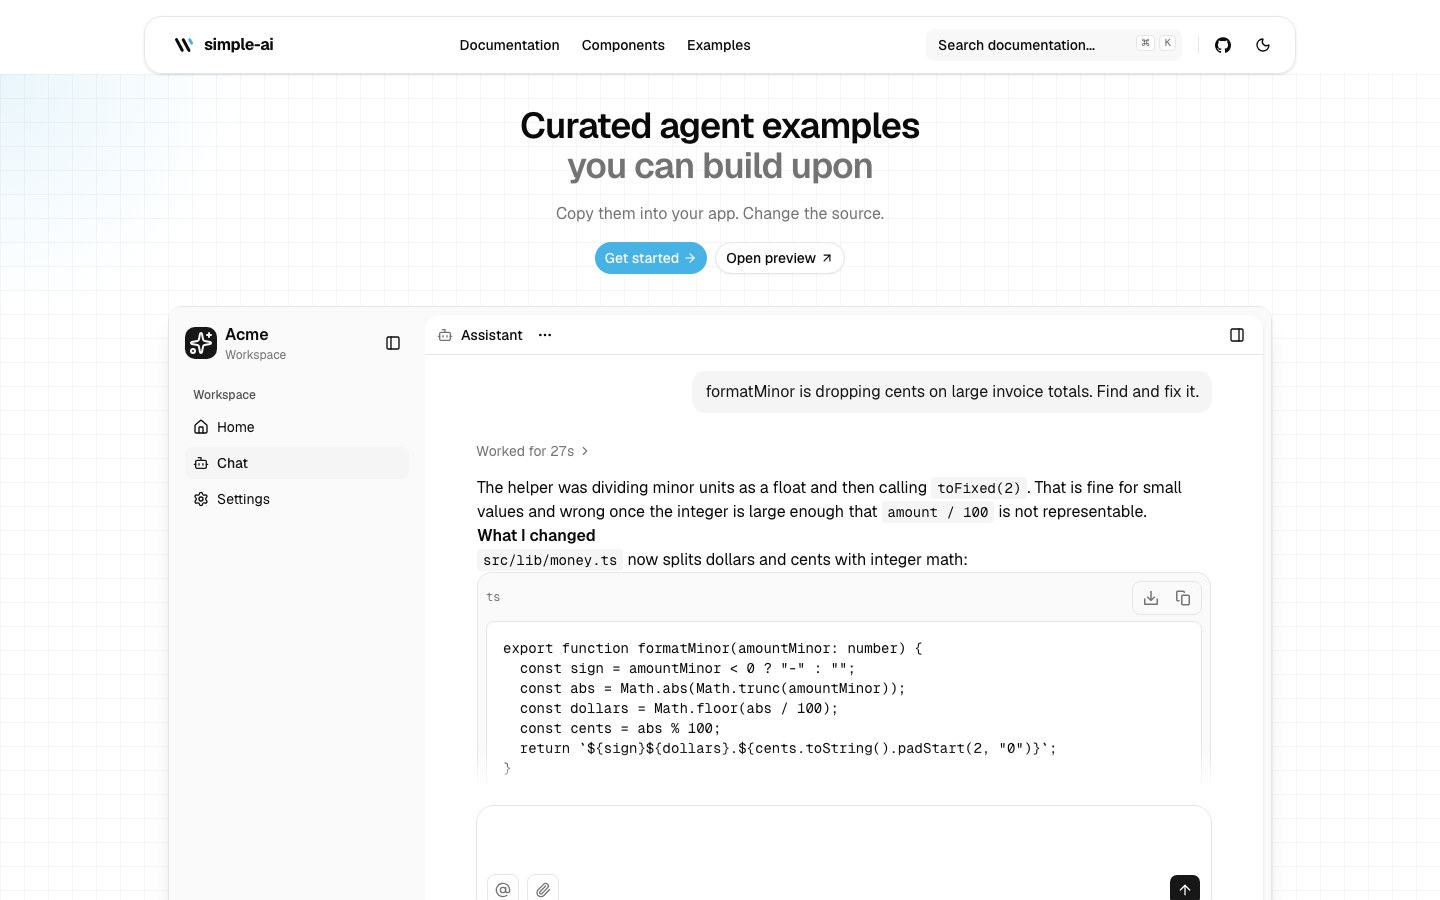Image resolution: width=1440 pixels, height=900 pixels.
Task: Toggle dark mode with the moon icon
Action: click(1263, 45)
